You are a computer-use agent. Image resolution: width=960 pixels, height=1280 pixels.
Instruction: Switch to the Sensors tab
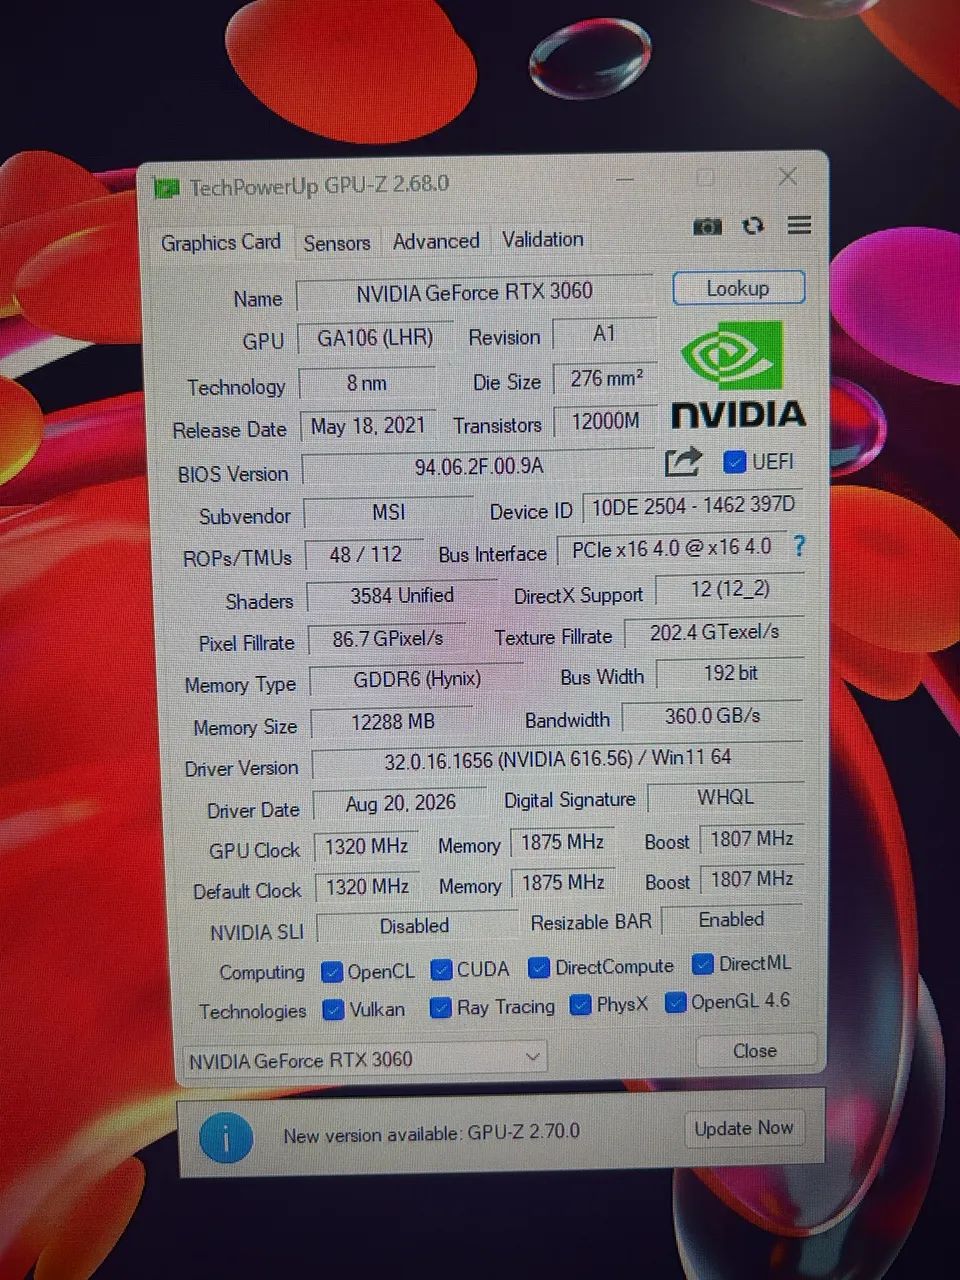tap(337, 243)
